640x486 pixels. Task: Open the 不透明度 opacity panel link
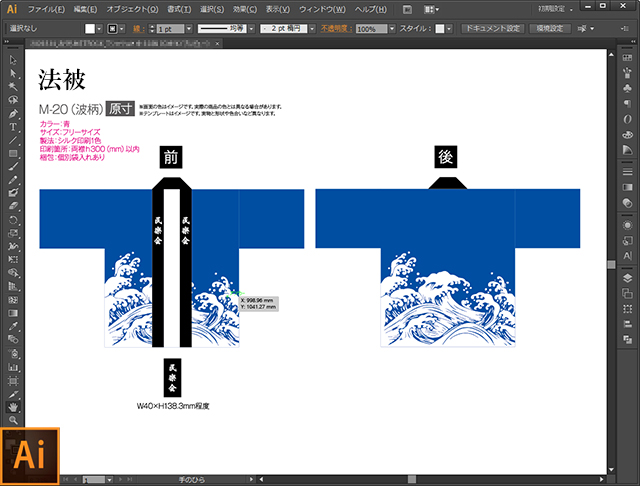336,29
